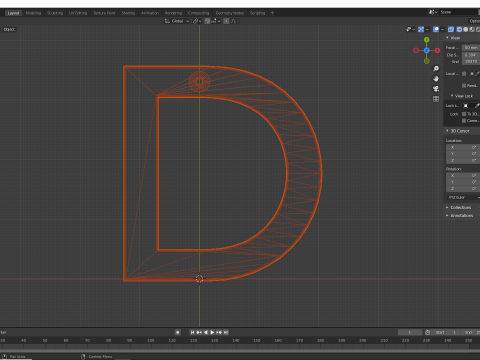Image resolution: width=480 pixels, height=360 pixels.
Task: Open Global transform orientation dropdown
Action: click(x=177, y=21)
